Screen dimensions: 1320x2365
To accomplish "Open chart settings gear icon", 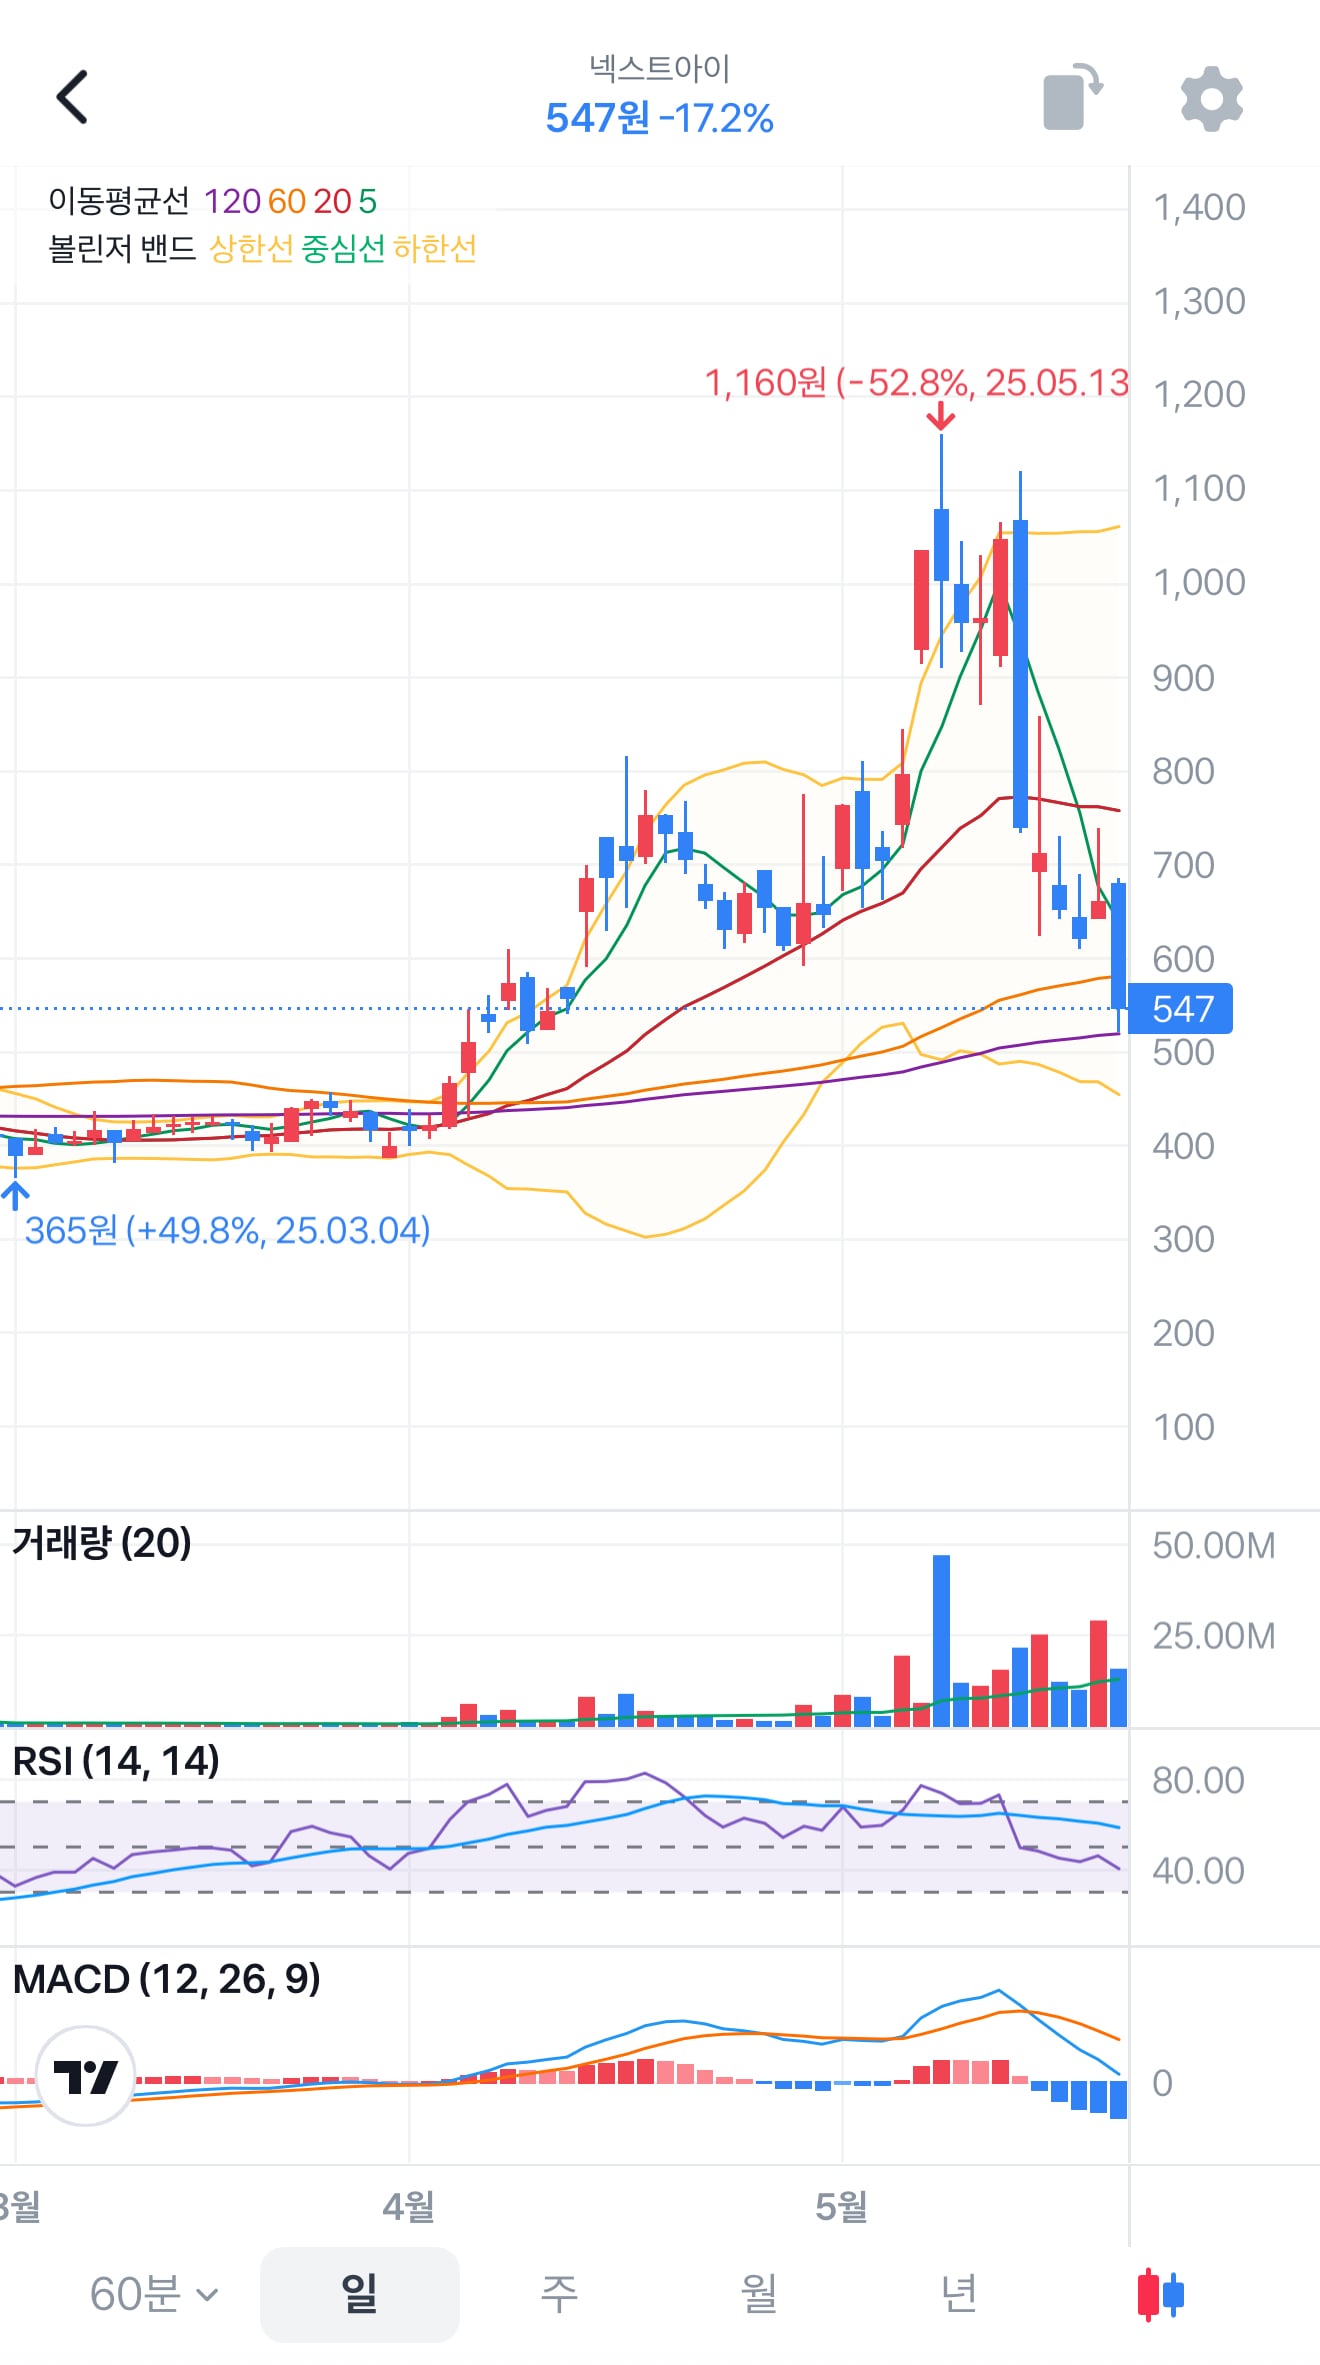I will pos(1211,98).
